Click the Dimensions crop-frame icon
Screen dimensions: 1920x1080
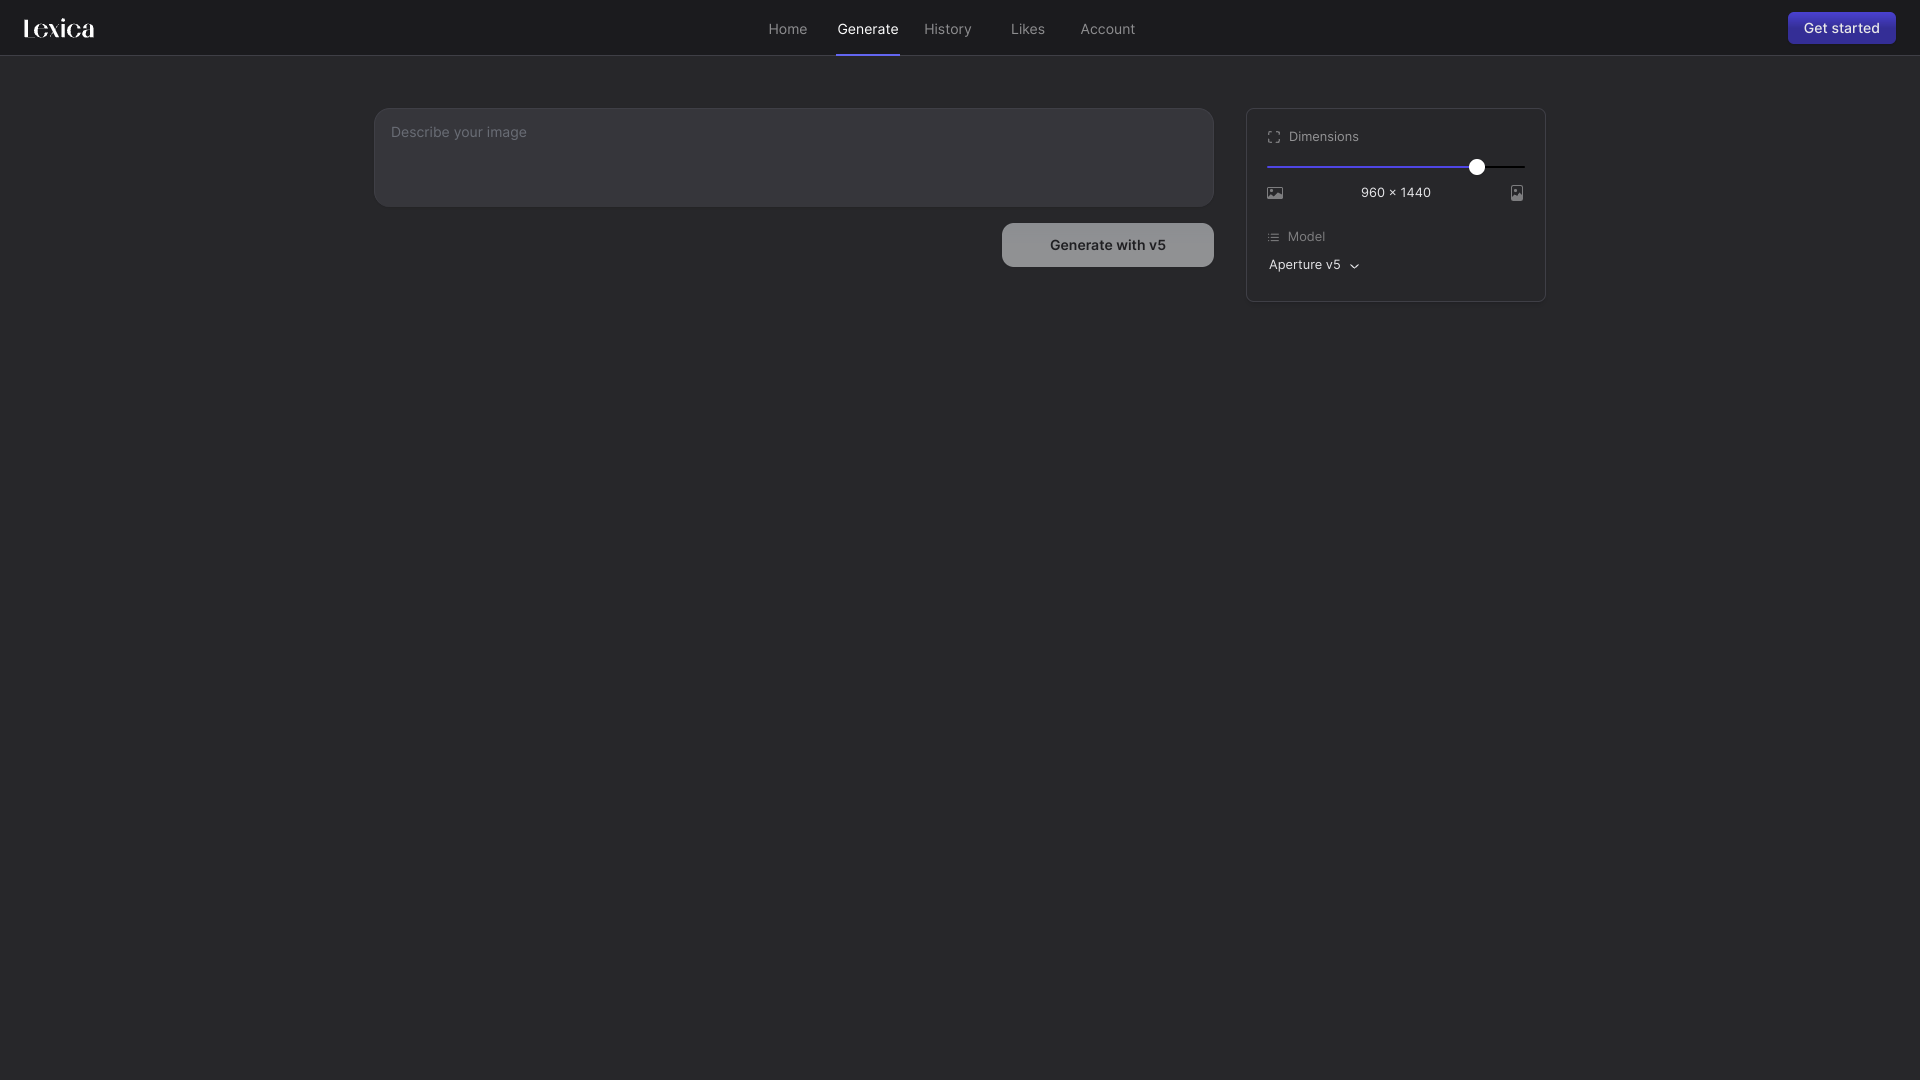tap(1274, 136)
